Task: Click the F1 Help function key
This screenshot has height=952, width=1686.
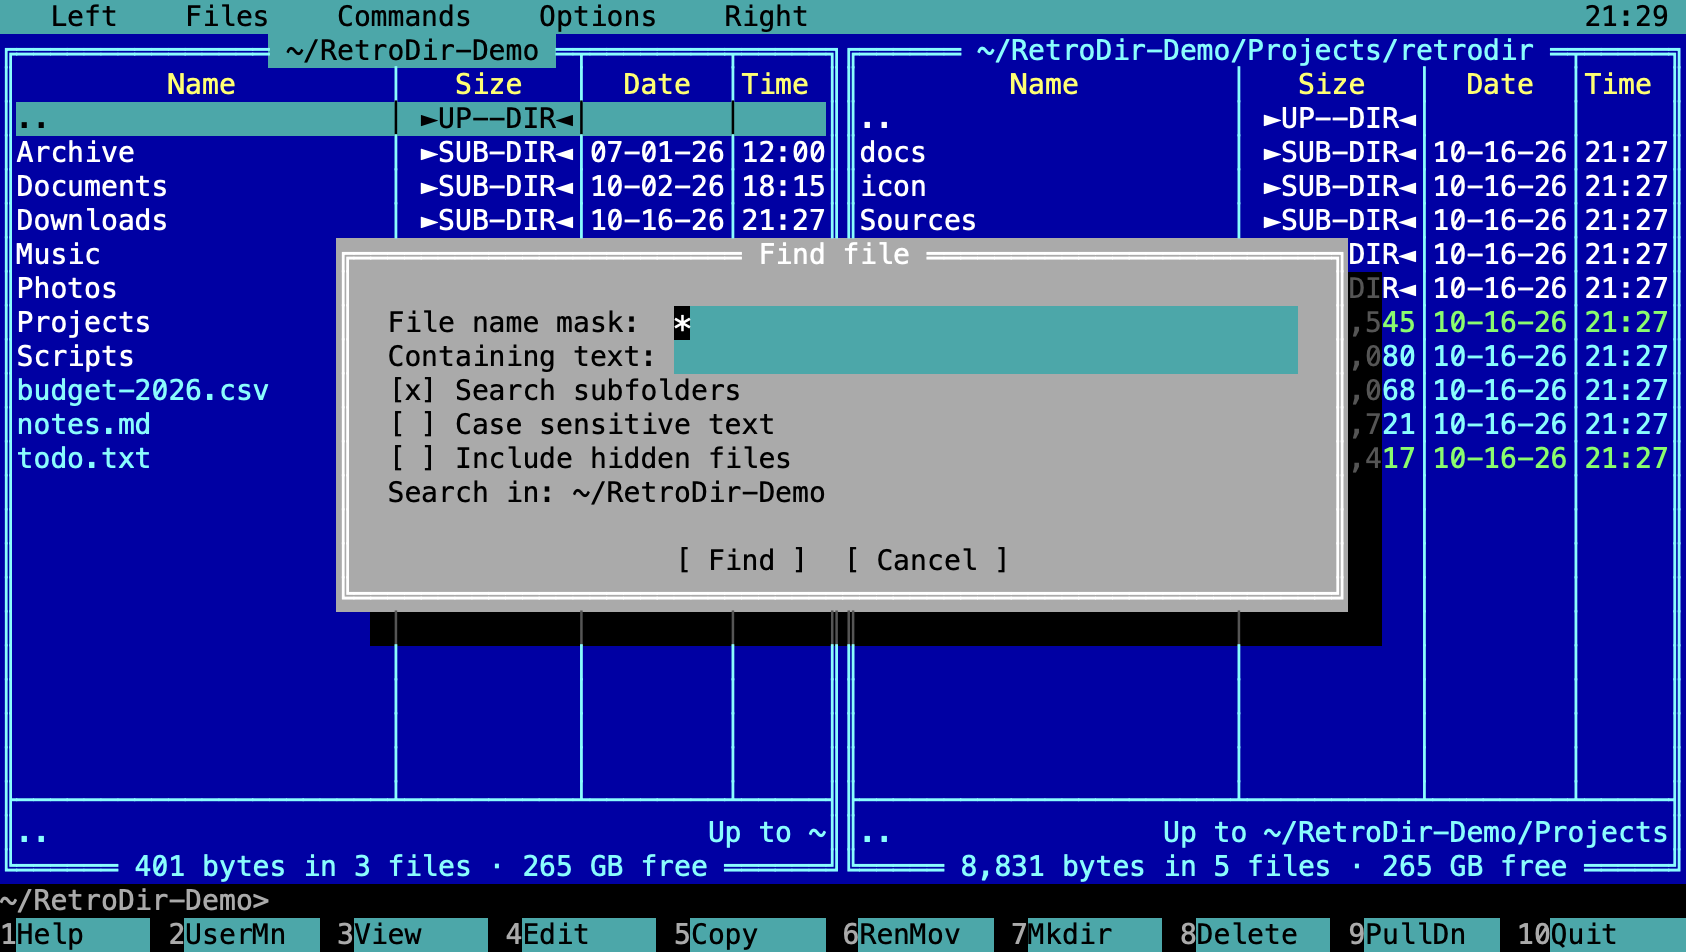Action: 75,935
